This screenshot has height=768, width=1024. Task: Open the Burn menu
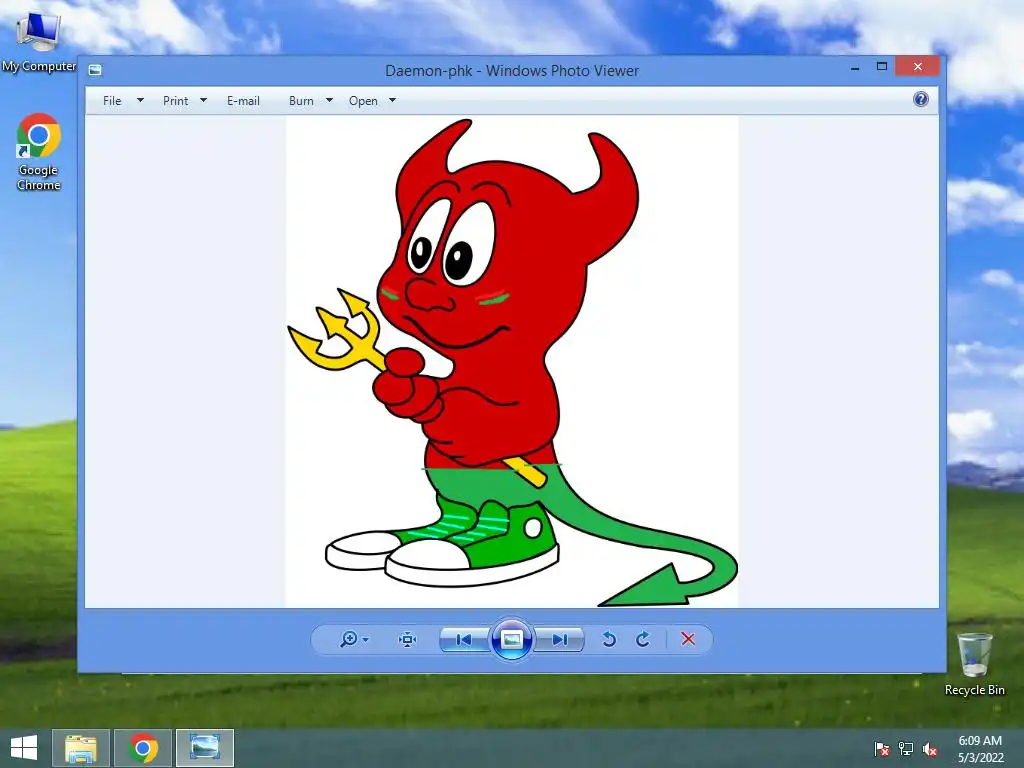tap(301, 101)
